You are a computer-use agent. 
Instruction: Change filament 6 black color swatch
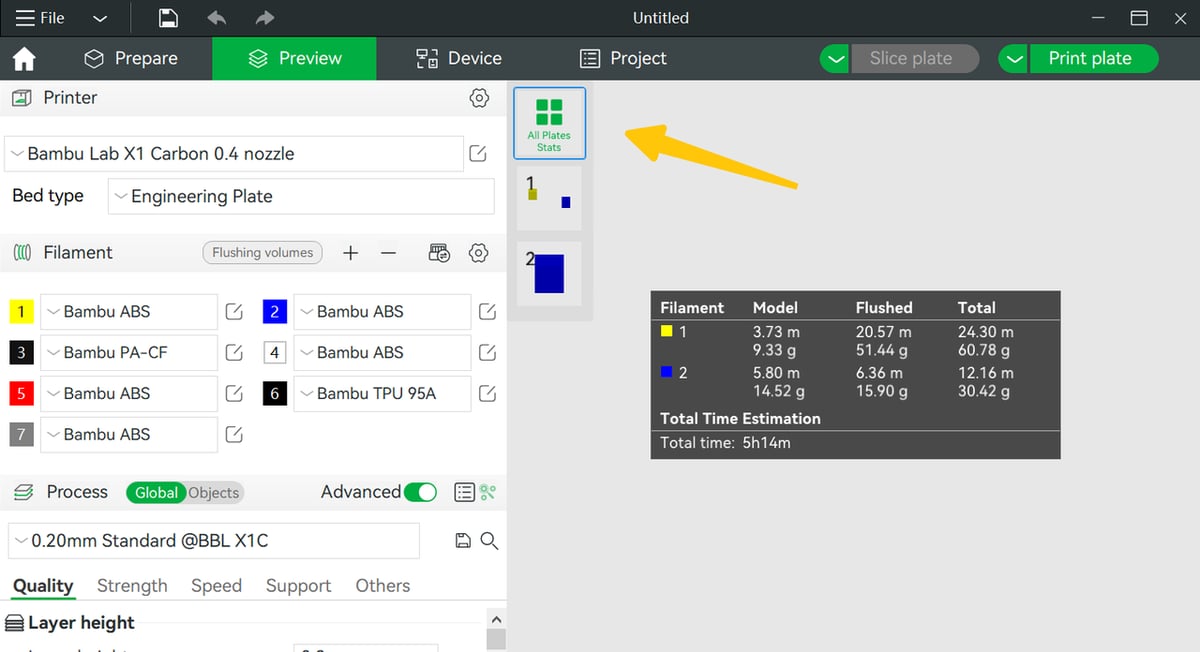click(x=275, y=394)
